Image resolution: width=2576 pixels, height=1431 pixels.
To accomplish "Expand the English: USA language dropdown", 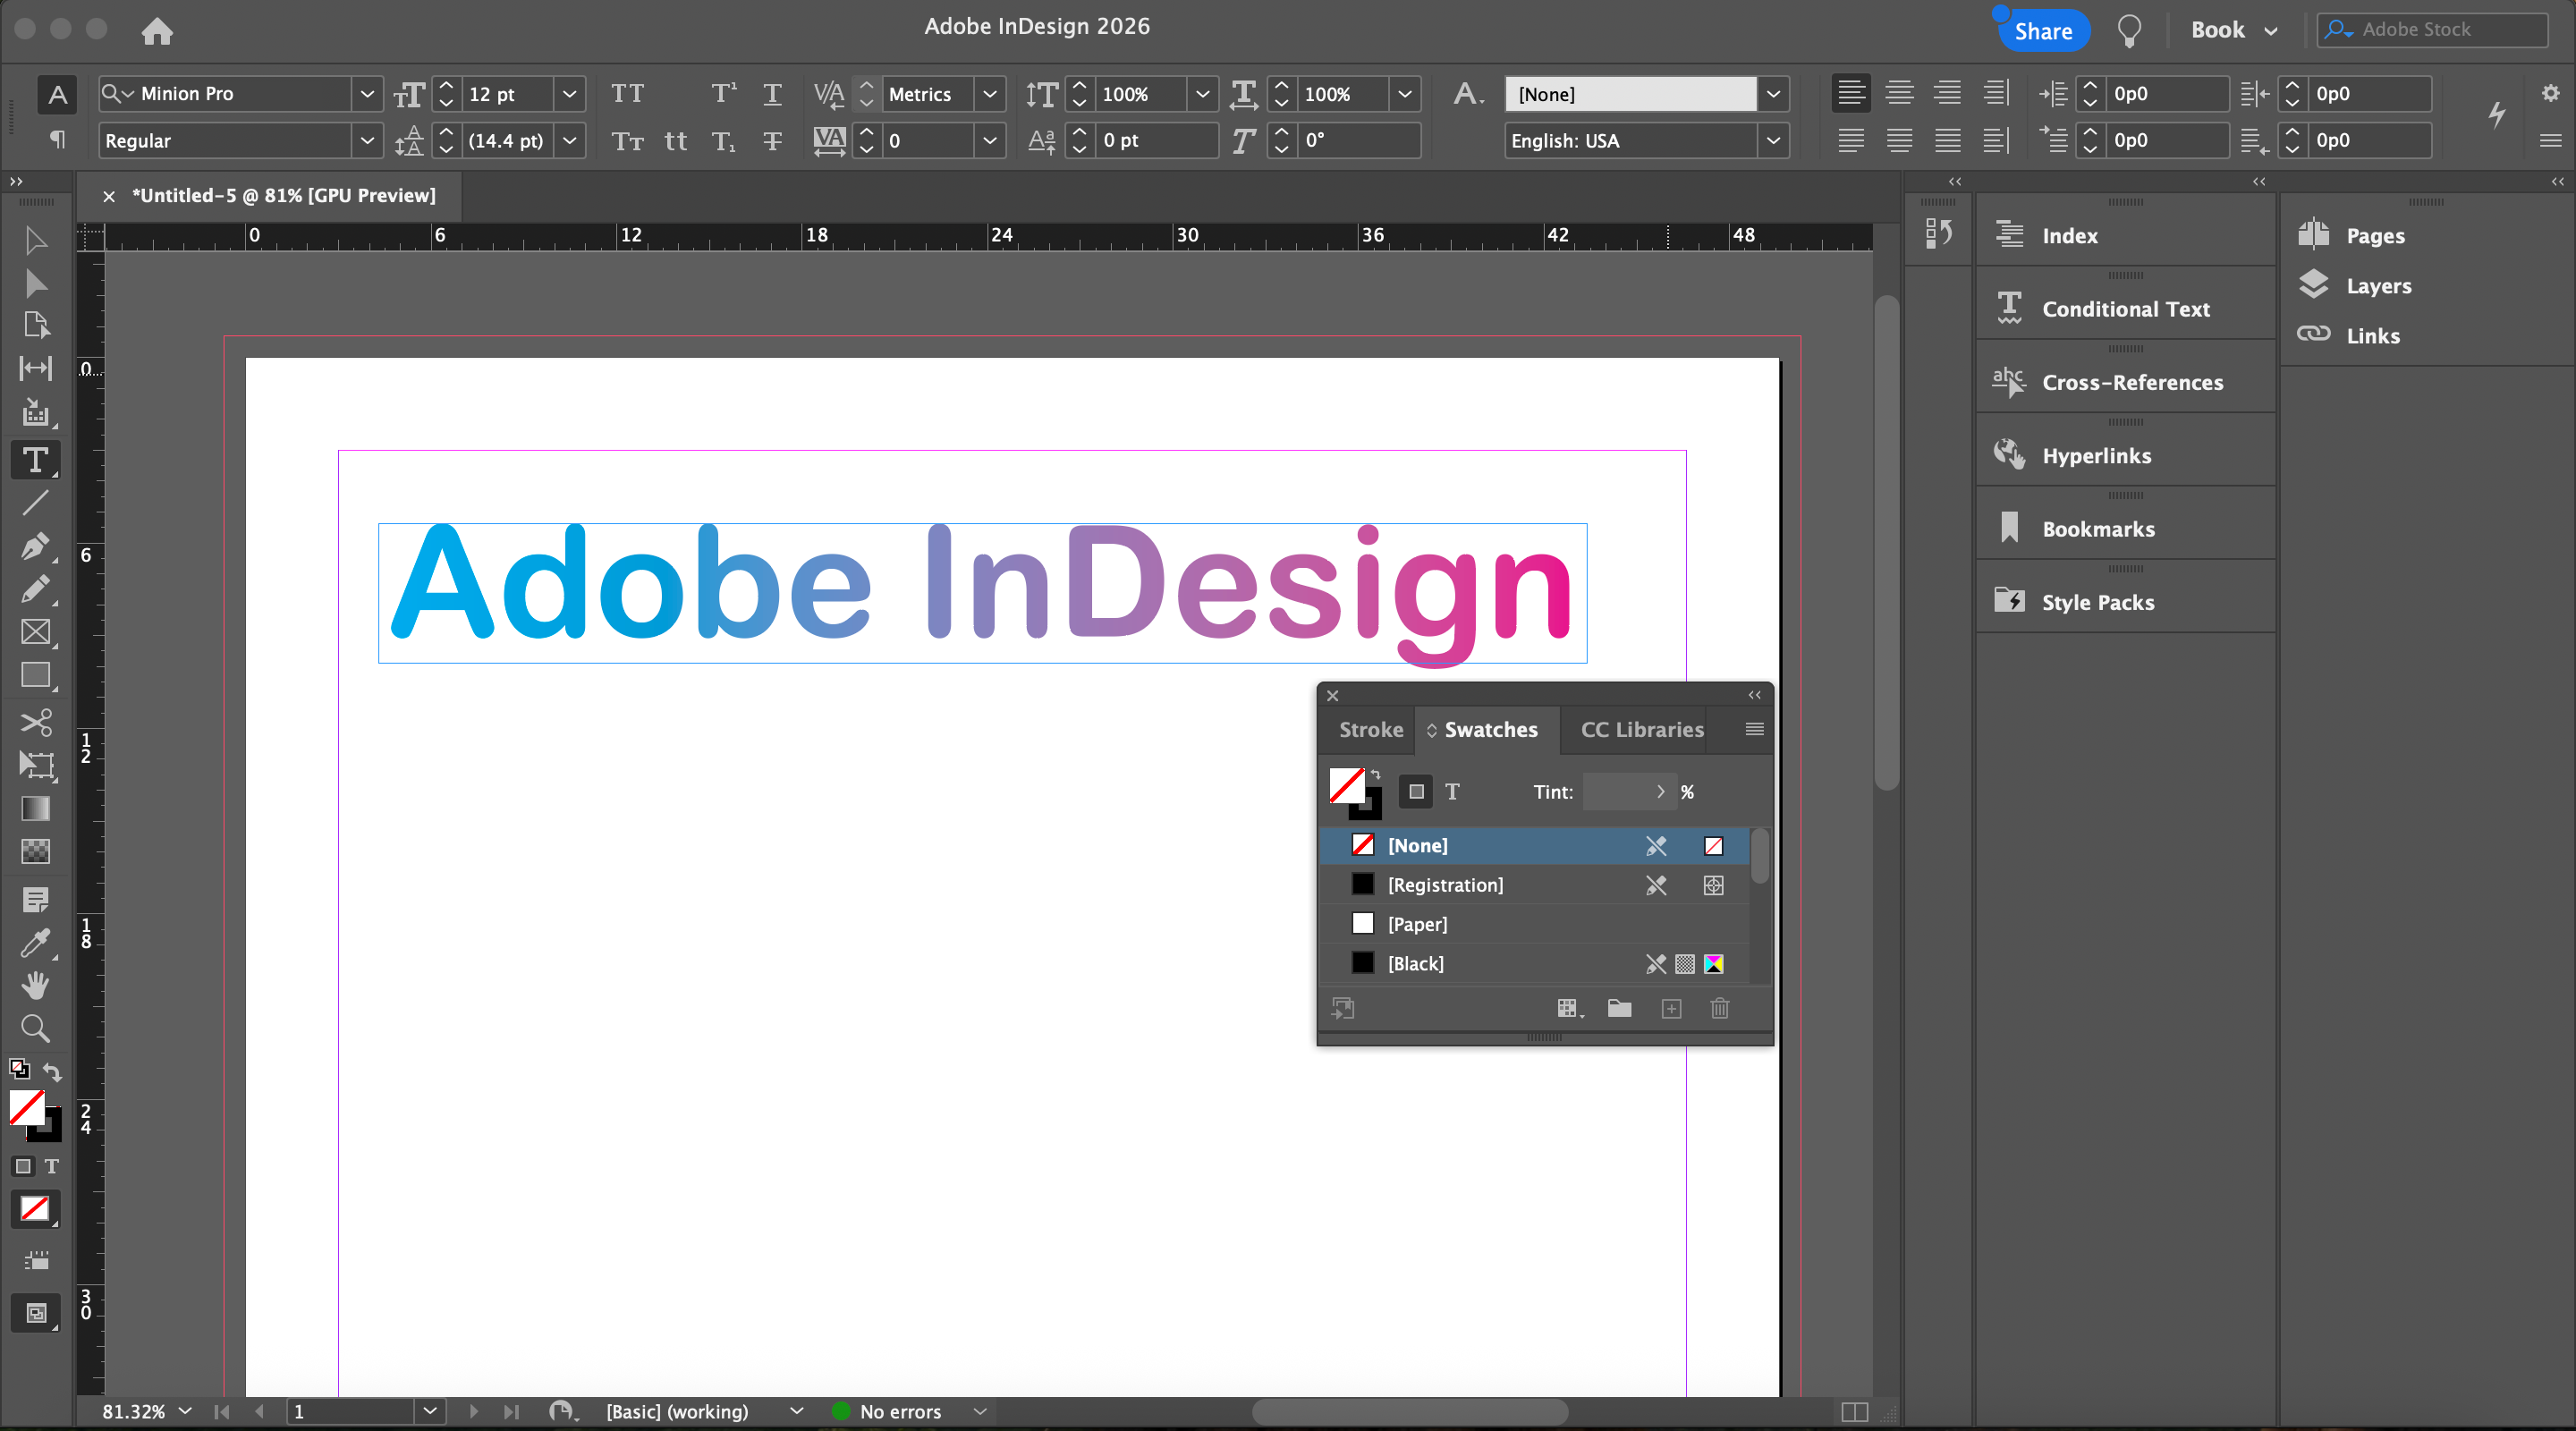I will (1773, 141).
